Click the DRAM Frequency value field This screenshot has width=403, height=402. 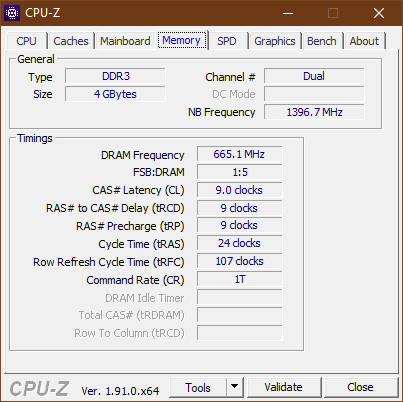(239, 154)
